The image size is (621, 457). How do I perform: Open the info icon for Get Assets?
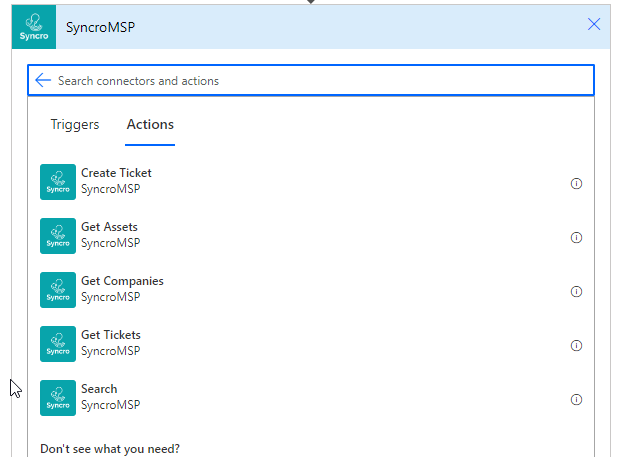[x=576, y=238]
